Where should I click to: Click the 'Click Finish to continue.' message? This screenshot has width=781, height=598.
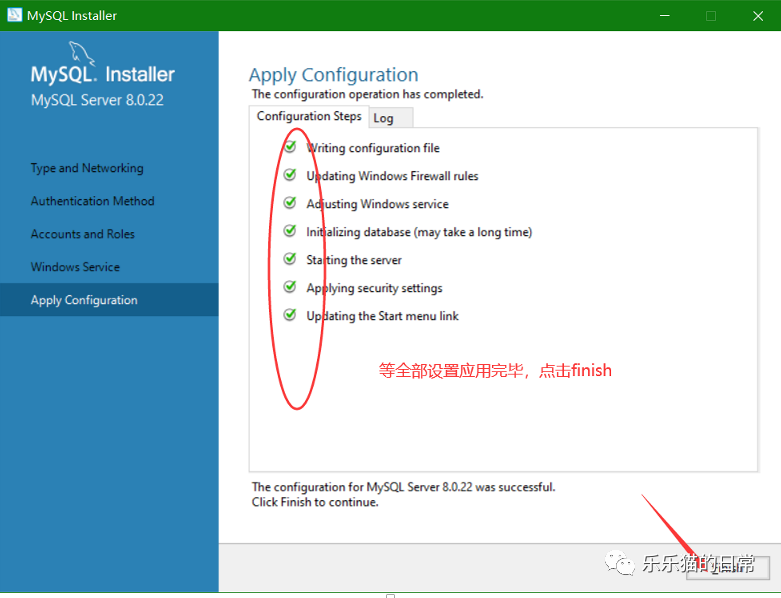tap(315, 502)
